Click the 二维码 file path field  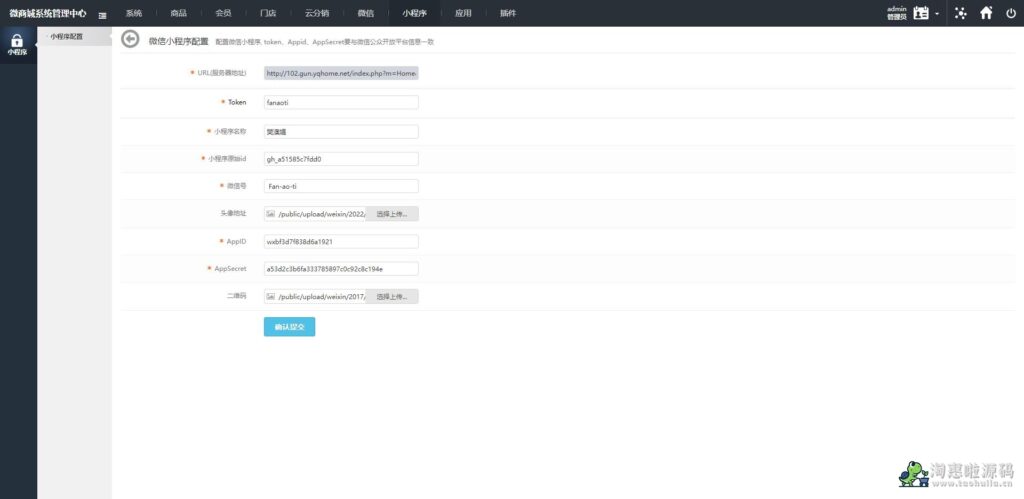point(315,297)
